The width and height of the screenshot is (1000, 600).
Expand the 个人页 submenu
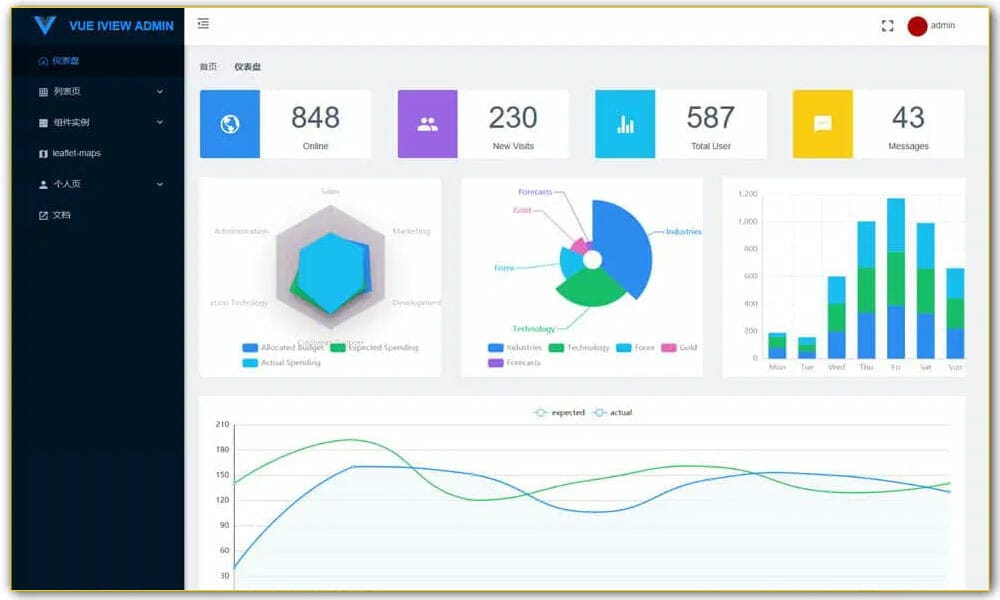point(160,184)
